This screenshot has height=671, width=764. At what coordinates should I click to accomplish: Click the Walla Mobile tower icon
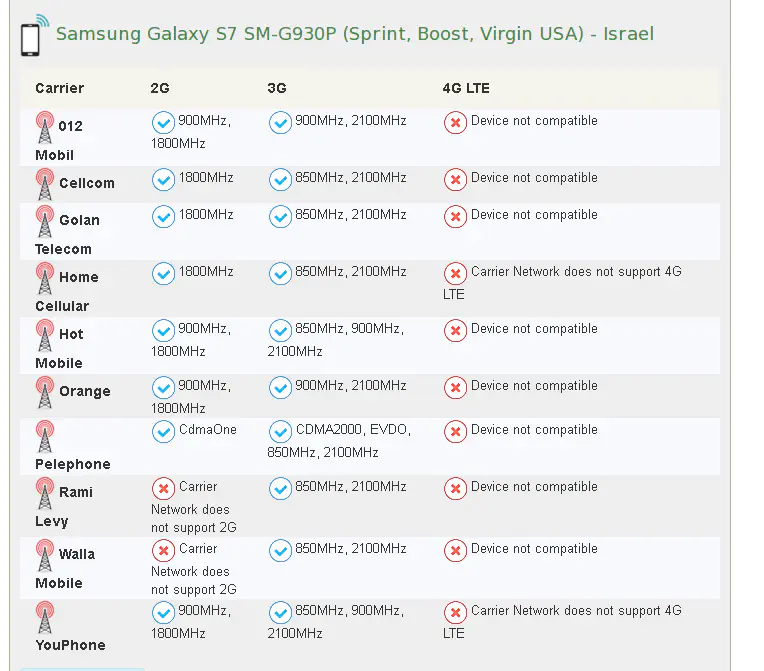(x=45, y=555)
